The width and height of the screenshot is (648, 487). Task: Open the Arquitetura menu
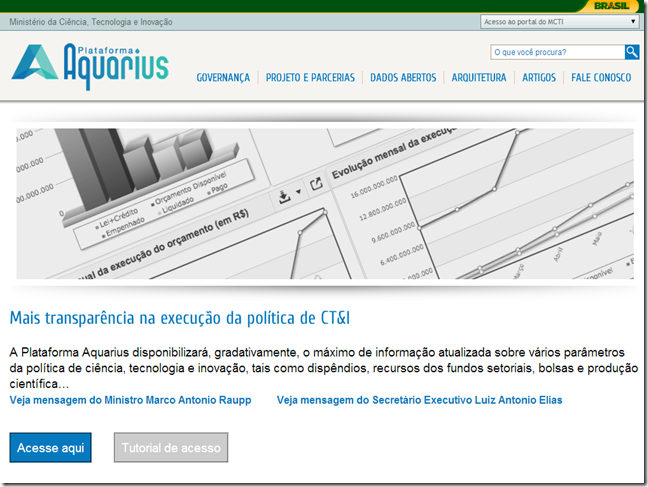click(479, 78)
